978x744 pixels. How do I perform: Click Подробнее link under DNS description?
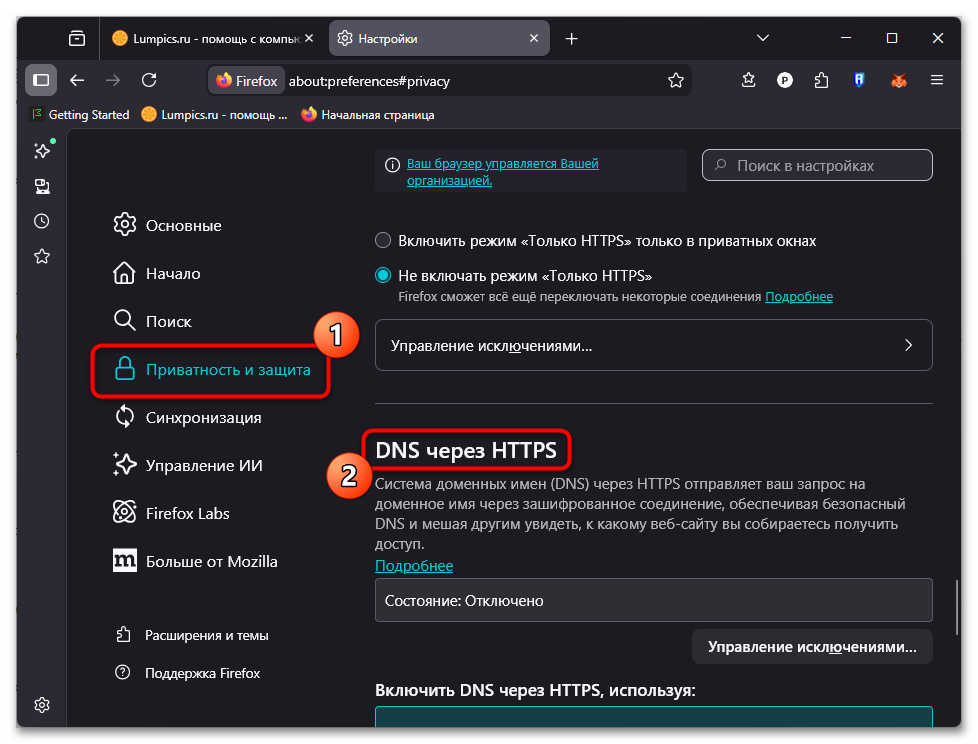(x=414, y=566)
